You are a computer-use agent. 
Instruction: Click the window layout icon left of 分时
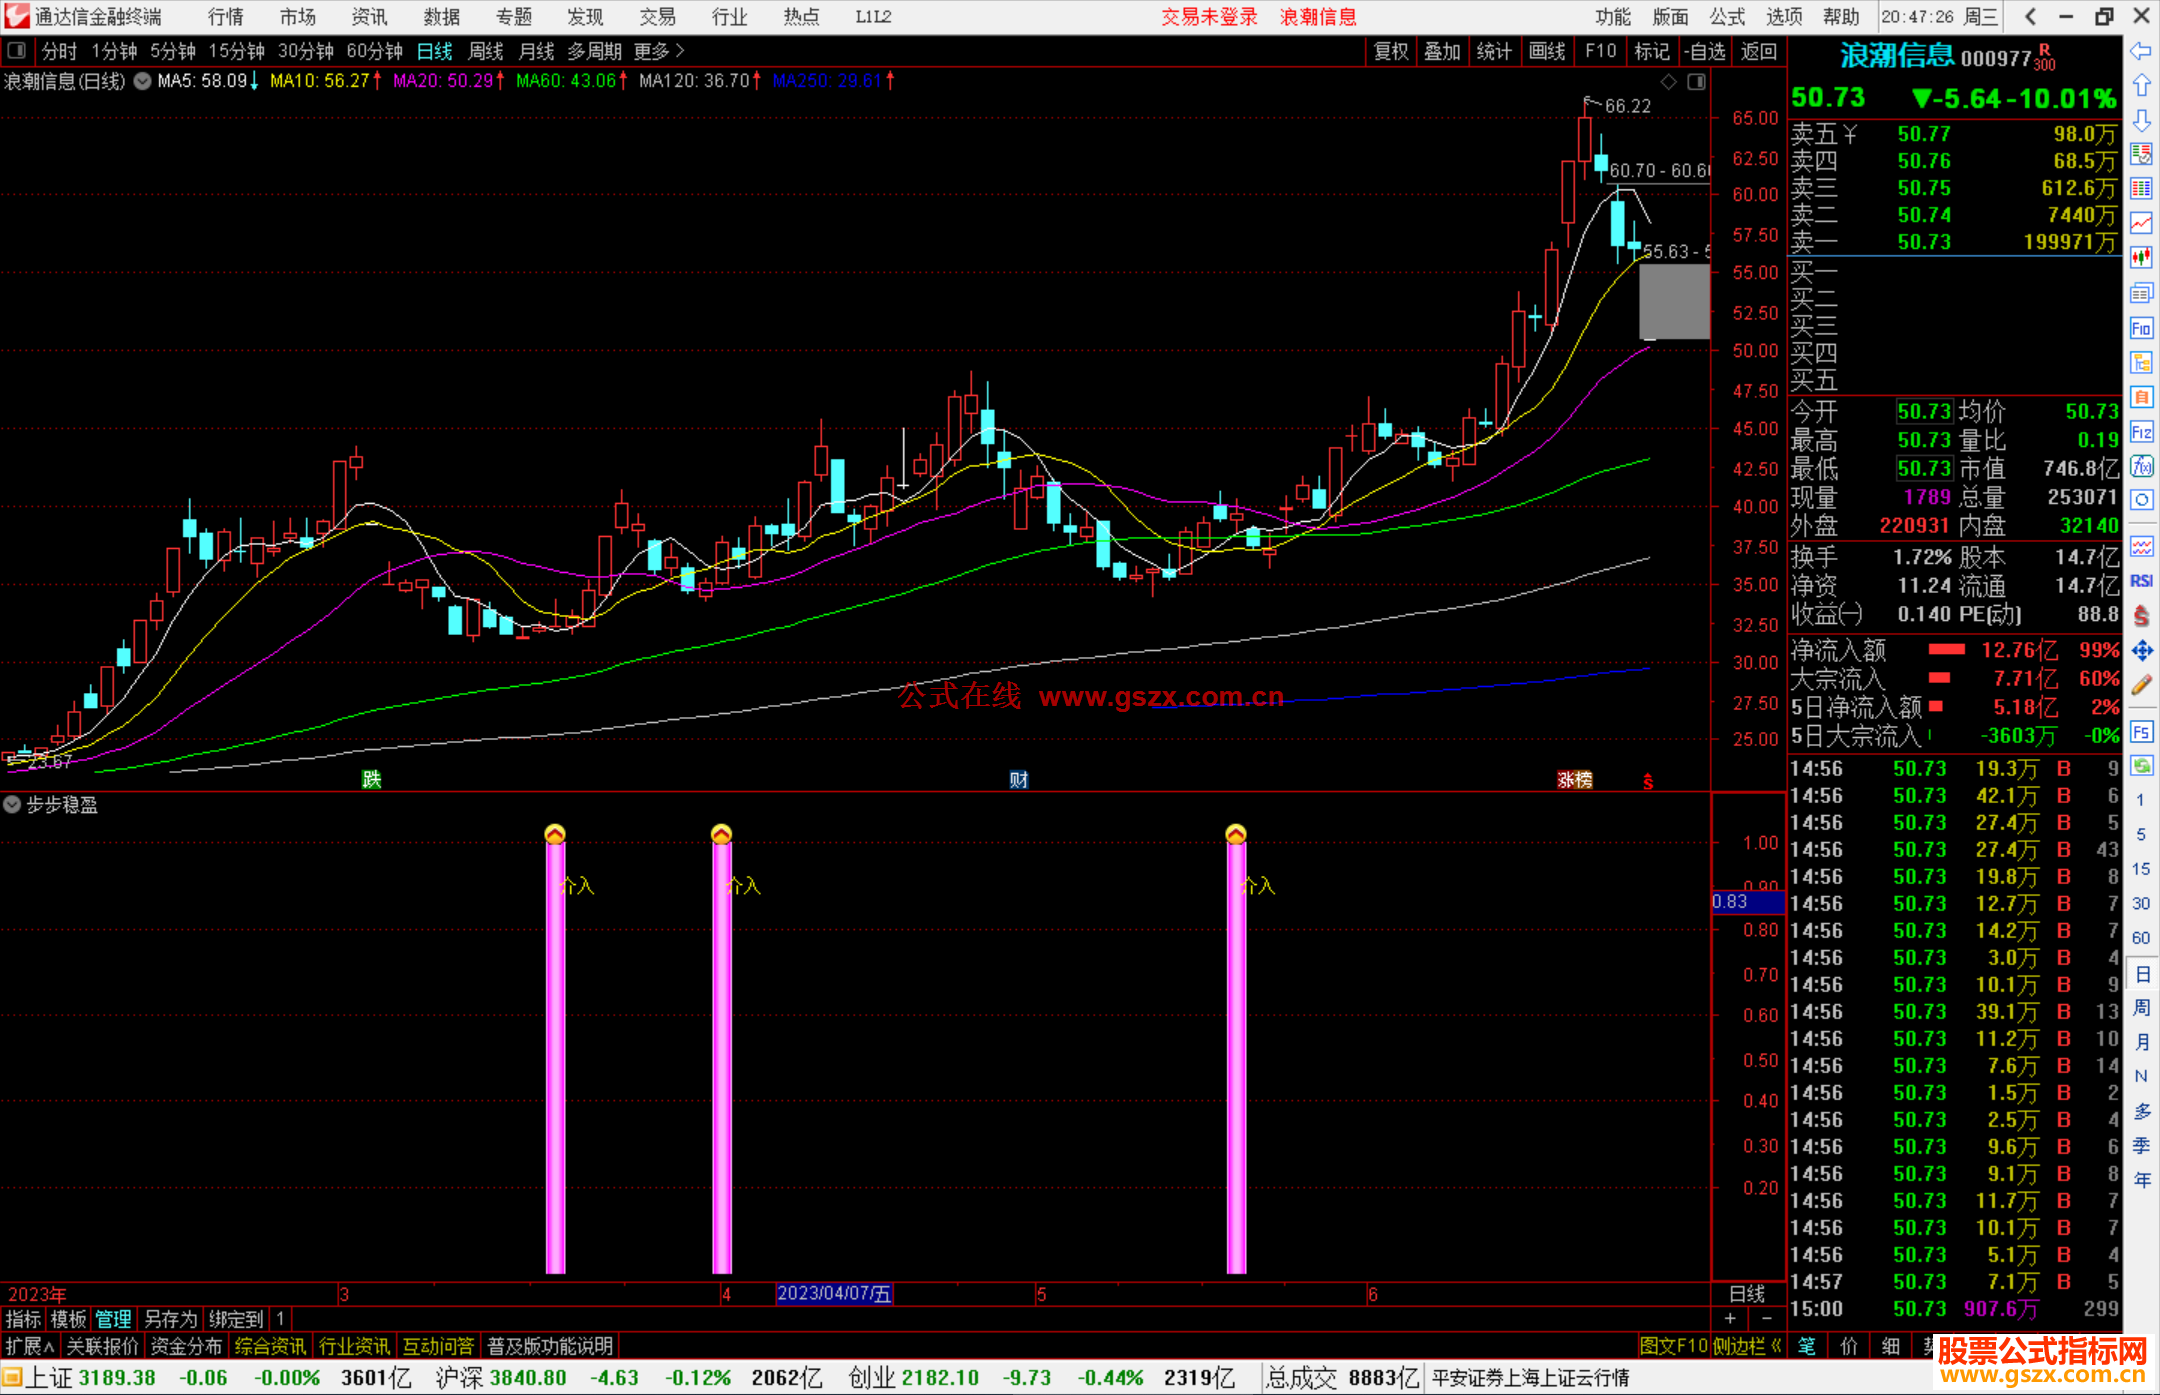[16, 50]
